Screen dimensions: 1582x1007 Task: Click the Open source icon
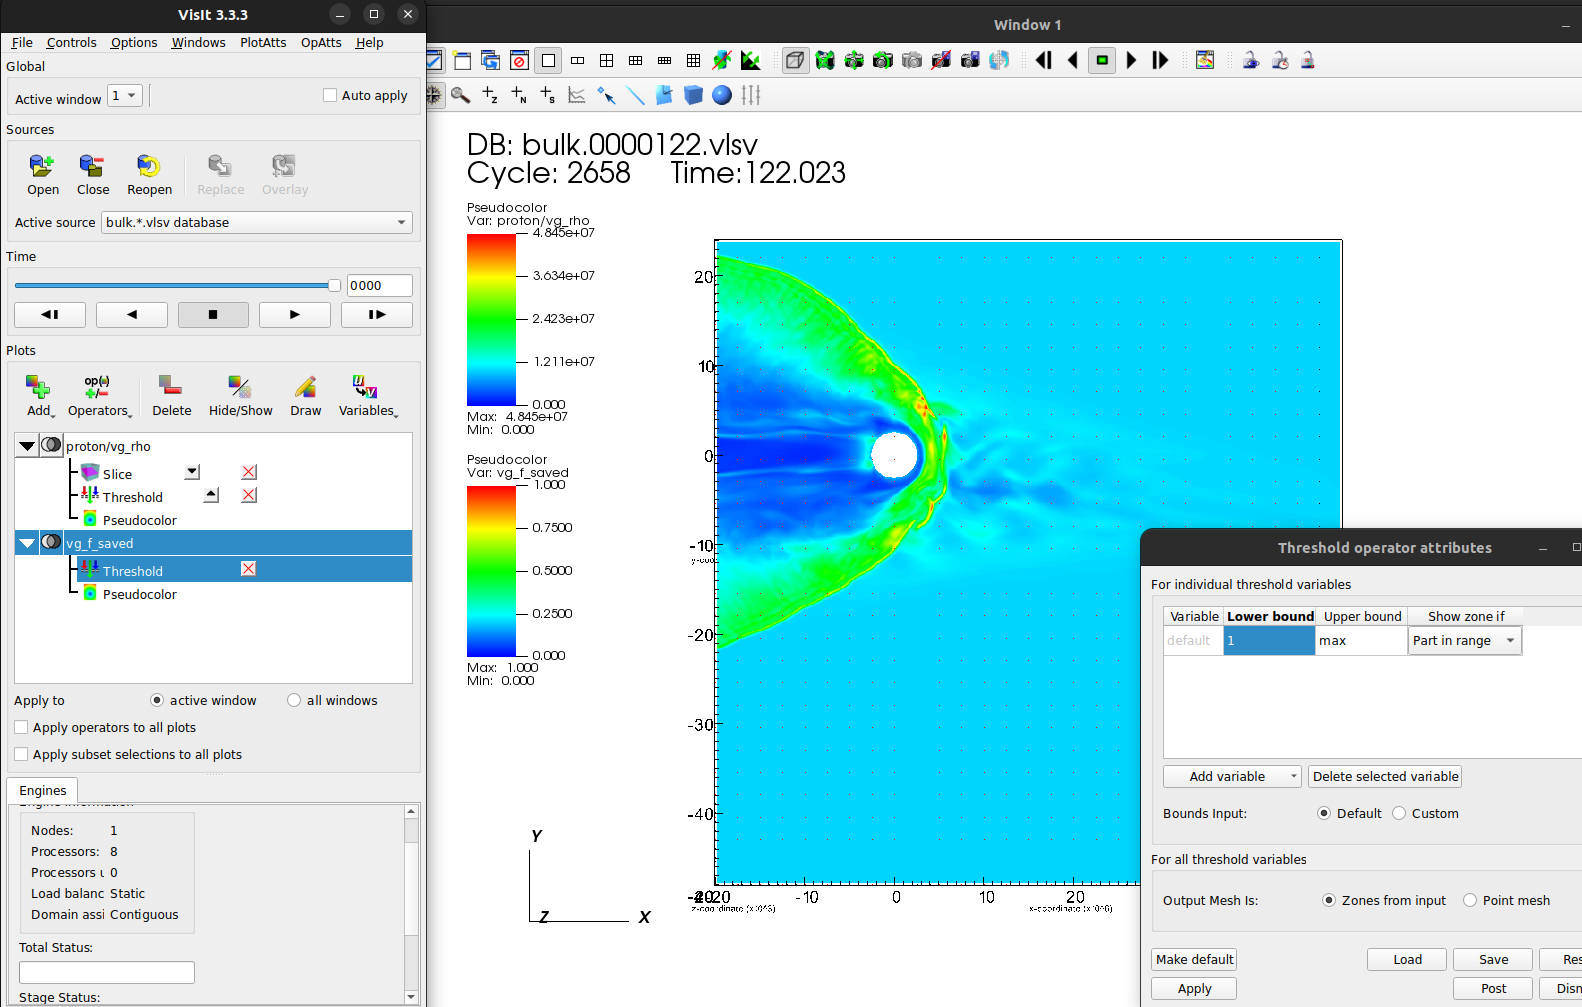pyautogui.click(x=42, y=166)
